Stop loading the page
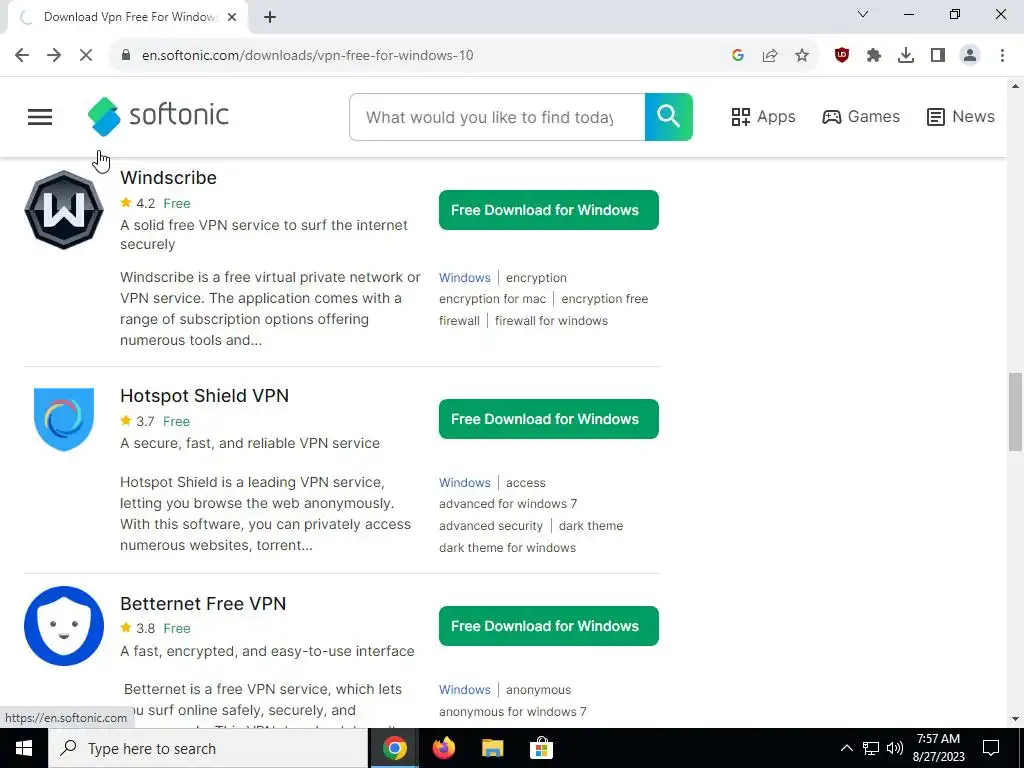The width and height of the screenshot is (1024, 768). 86,56
